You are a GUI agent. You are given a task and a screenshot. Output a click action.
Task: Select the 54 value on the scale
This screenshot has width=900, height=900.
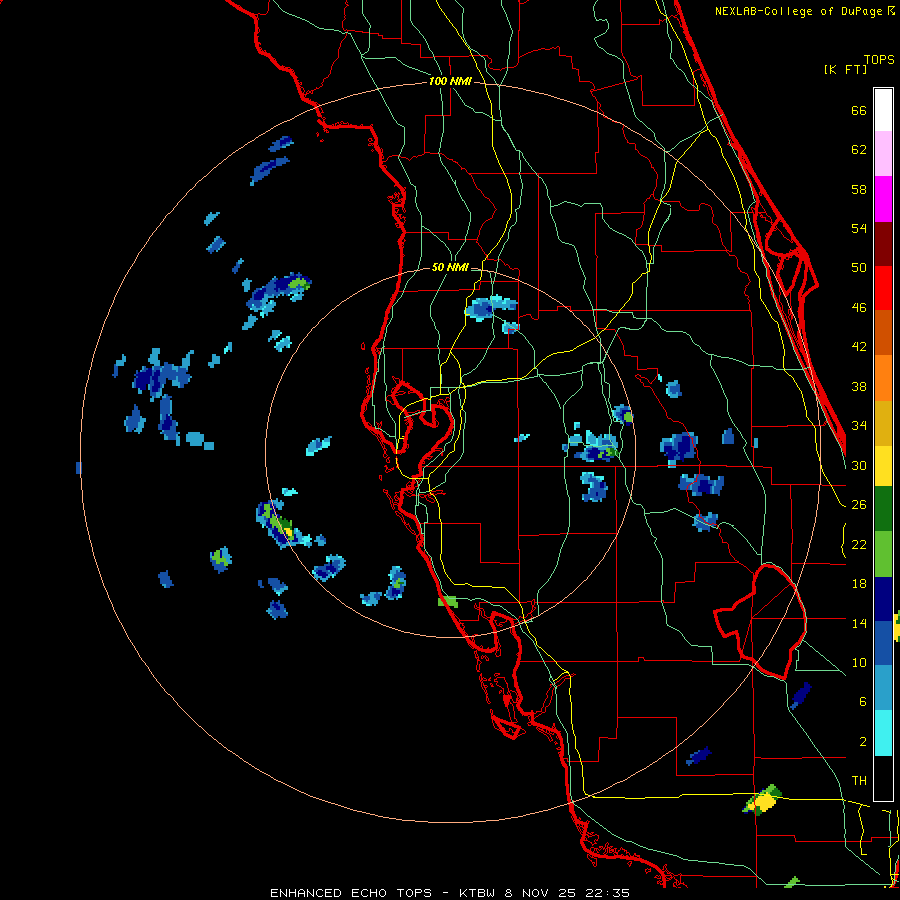[x=859, y=228]
